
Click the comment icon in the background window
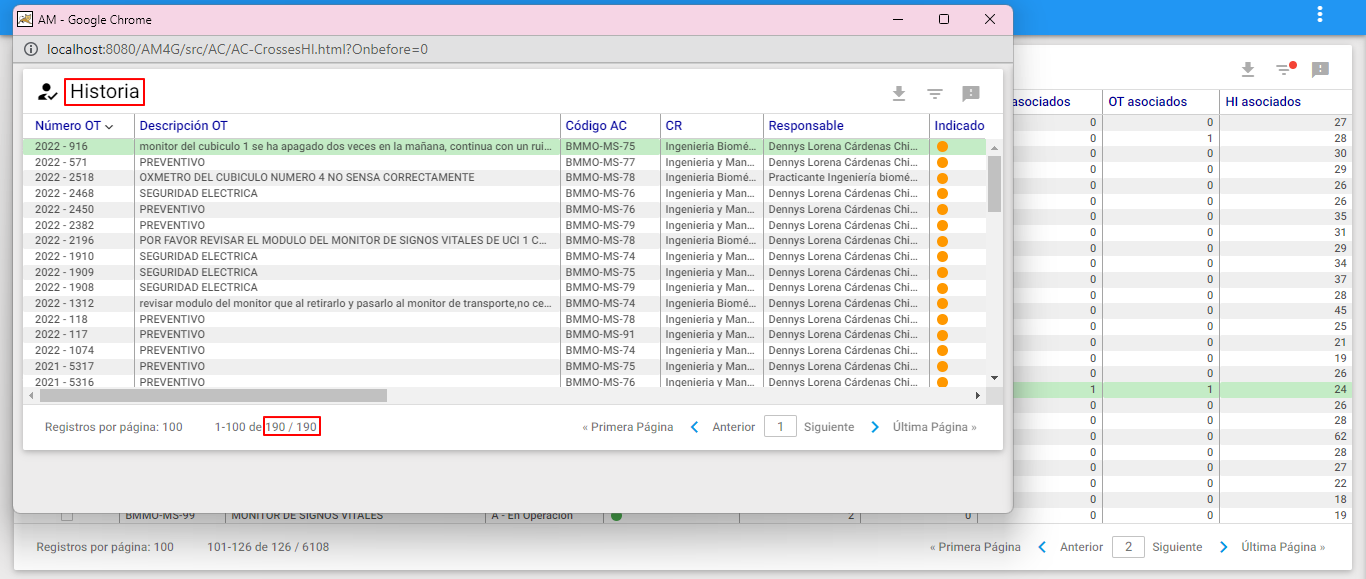(x=1320, y=69)
